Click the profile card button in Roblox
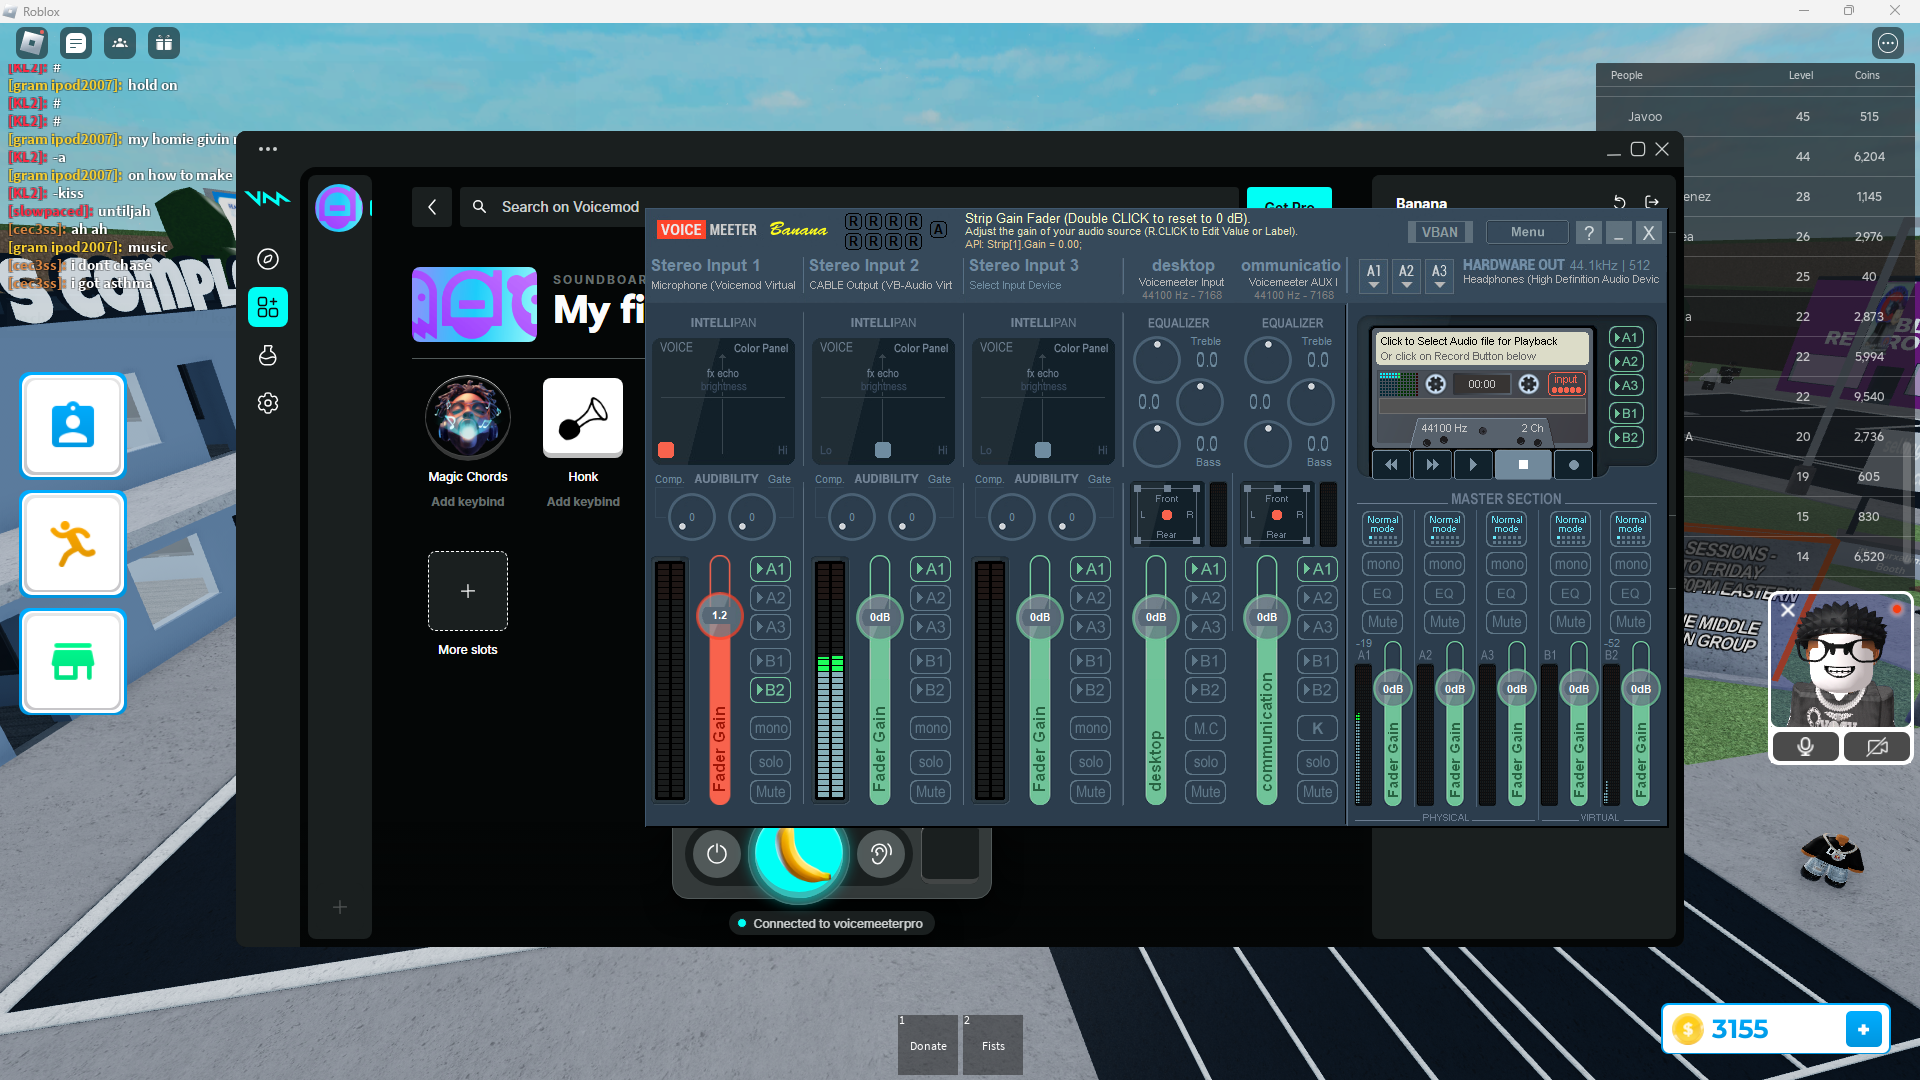 click(x=73, y=426)
